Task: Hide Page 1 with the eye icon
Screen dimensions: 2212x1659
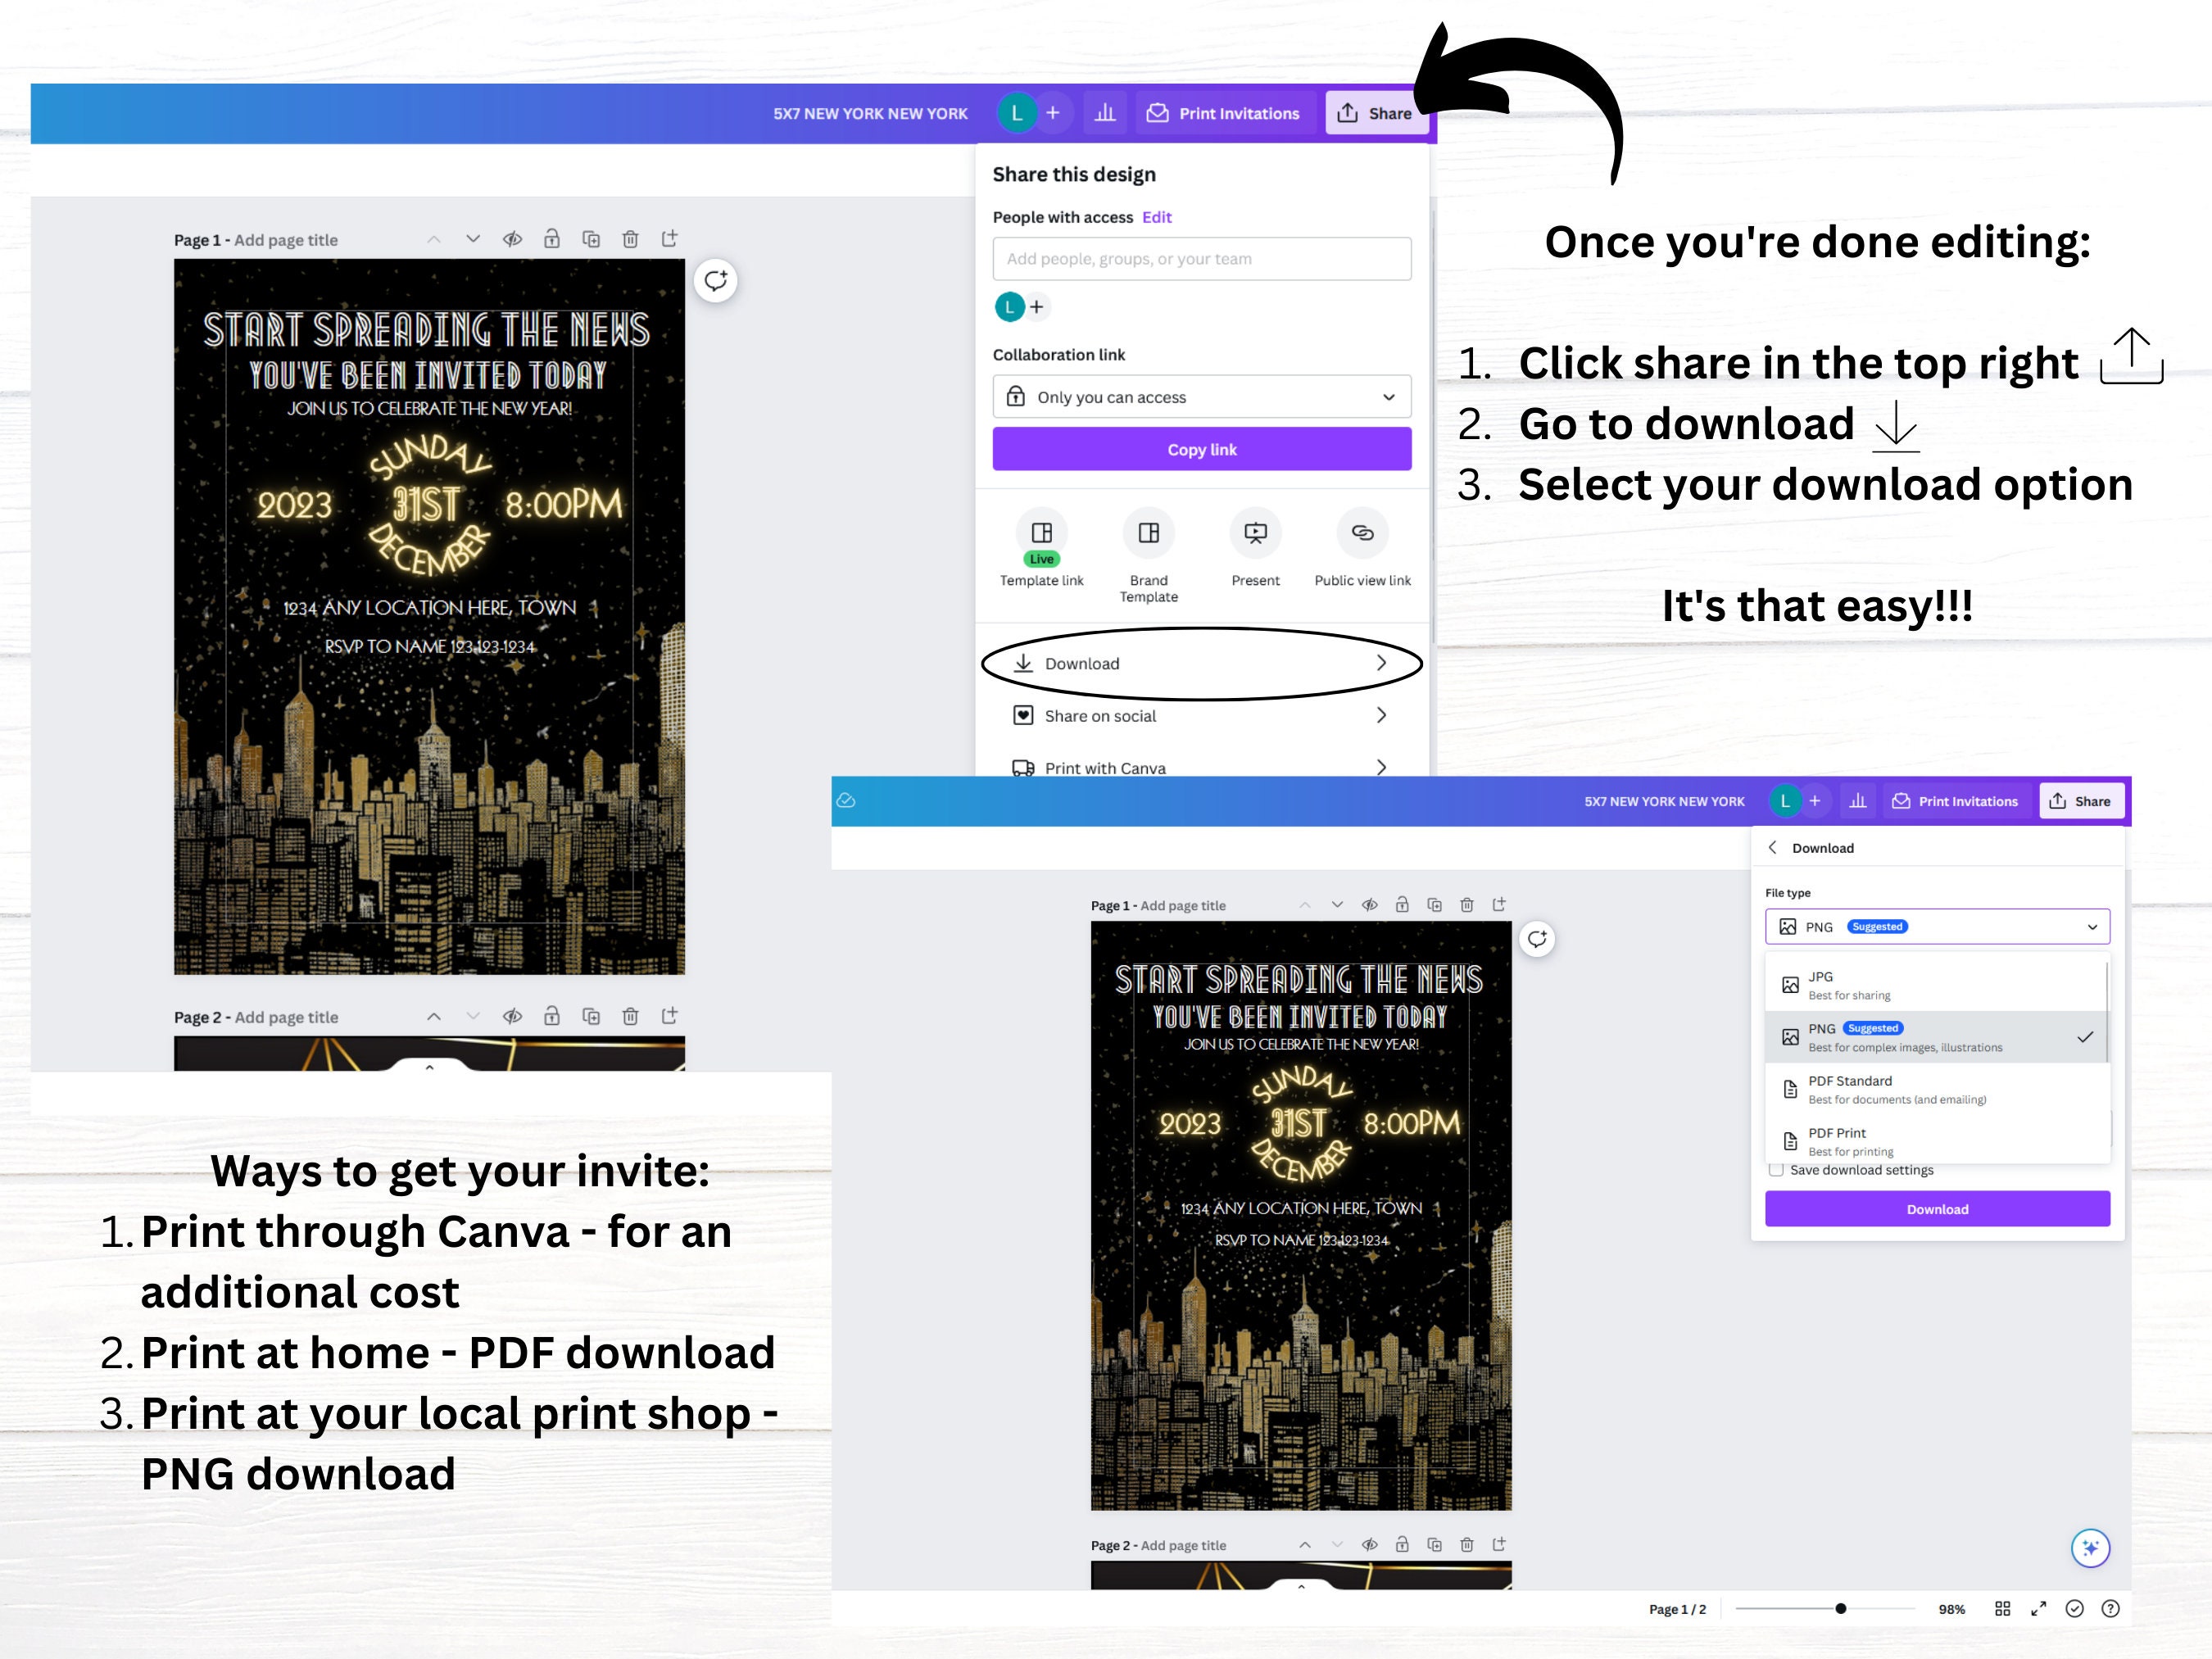Action: (x=513, y=239)
